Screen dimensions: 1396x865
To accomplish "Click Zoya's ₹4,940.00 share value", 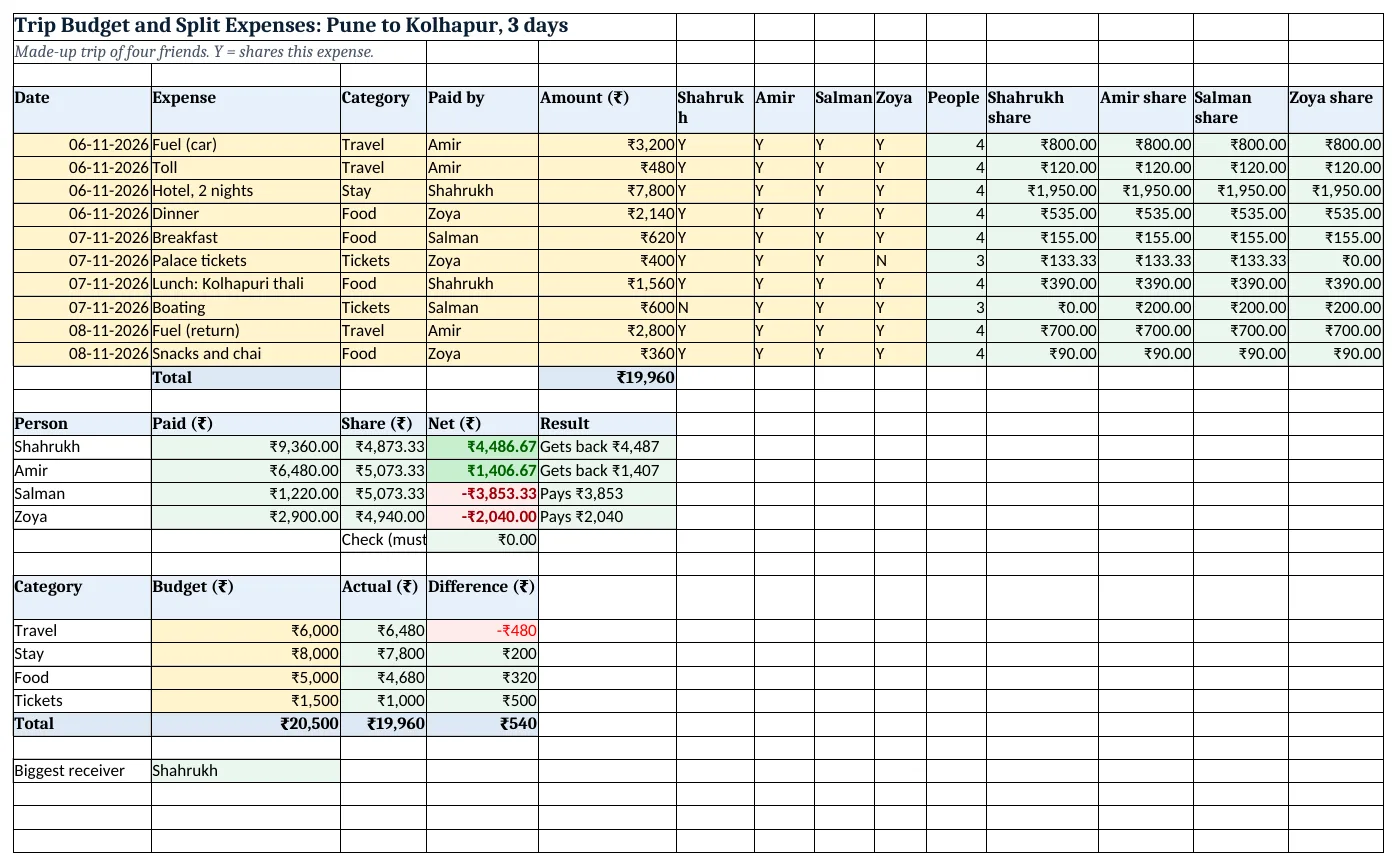I will pyautogui.click(x=383, y=516).
